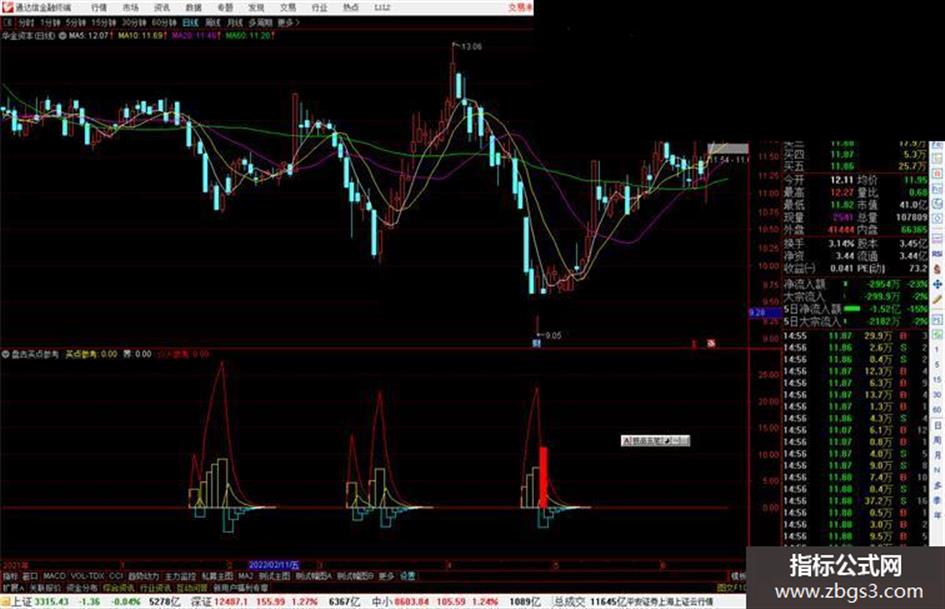Click the 最高 value 12.27

[x=841, y=192]
